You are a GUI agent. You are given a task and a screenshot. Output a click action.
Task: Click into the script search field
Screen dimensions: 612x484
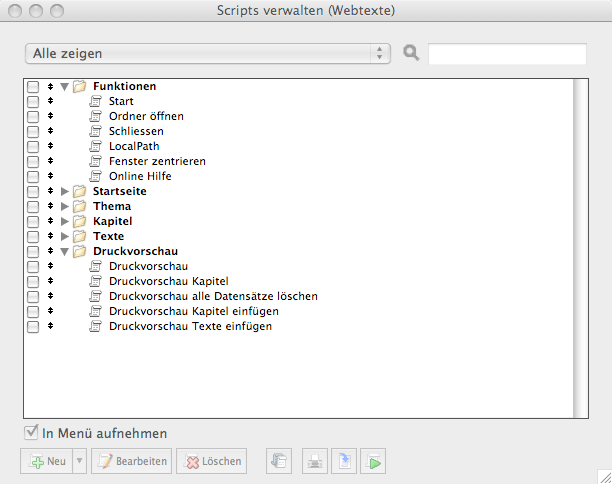[x=507, y=54]
